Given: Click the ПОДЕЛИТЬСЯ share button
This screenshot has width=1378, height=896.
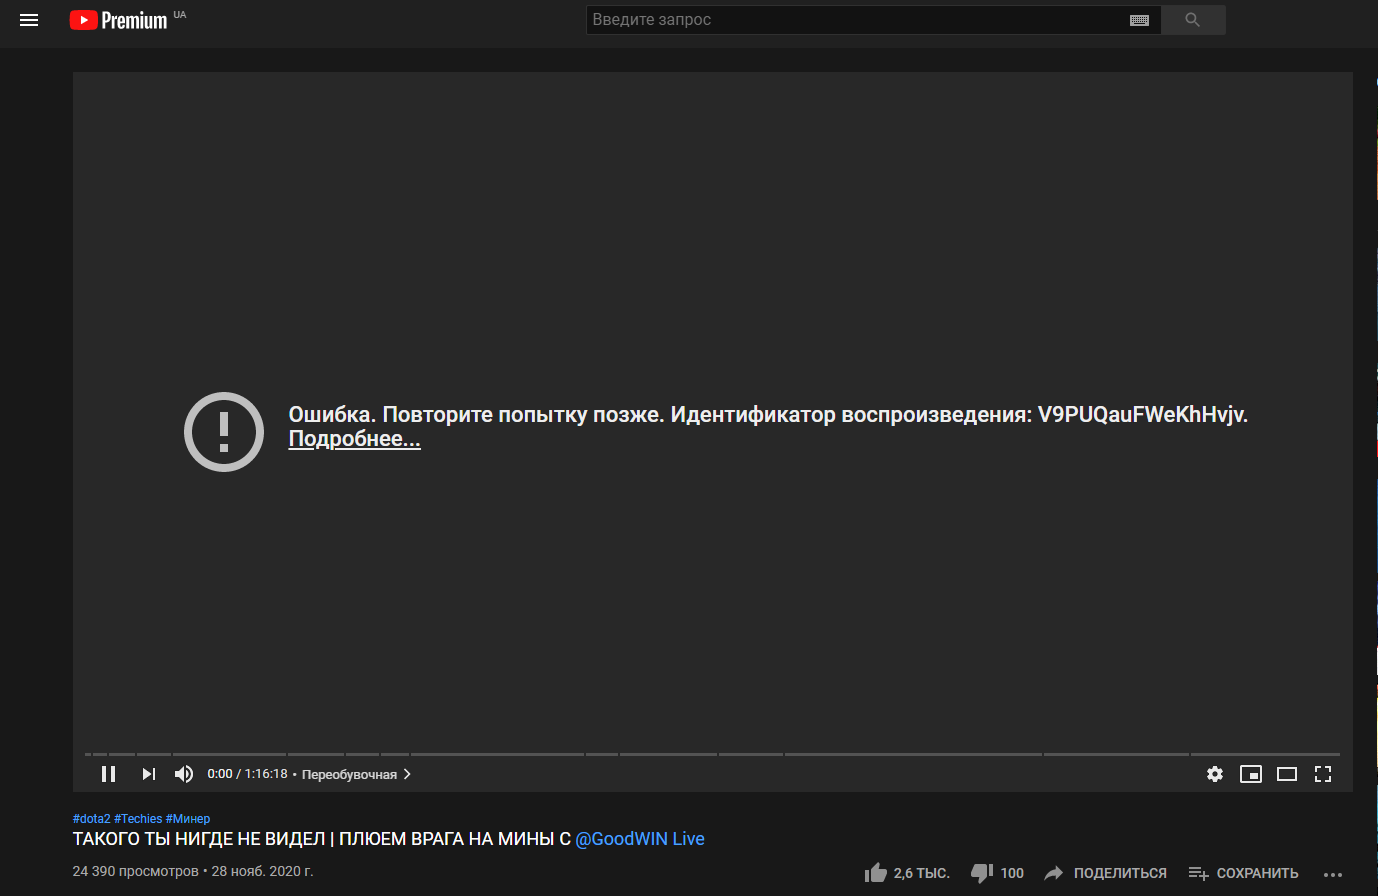Looking at the screenshot, I should (1105, 873).
